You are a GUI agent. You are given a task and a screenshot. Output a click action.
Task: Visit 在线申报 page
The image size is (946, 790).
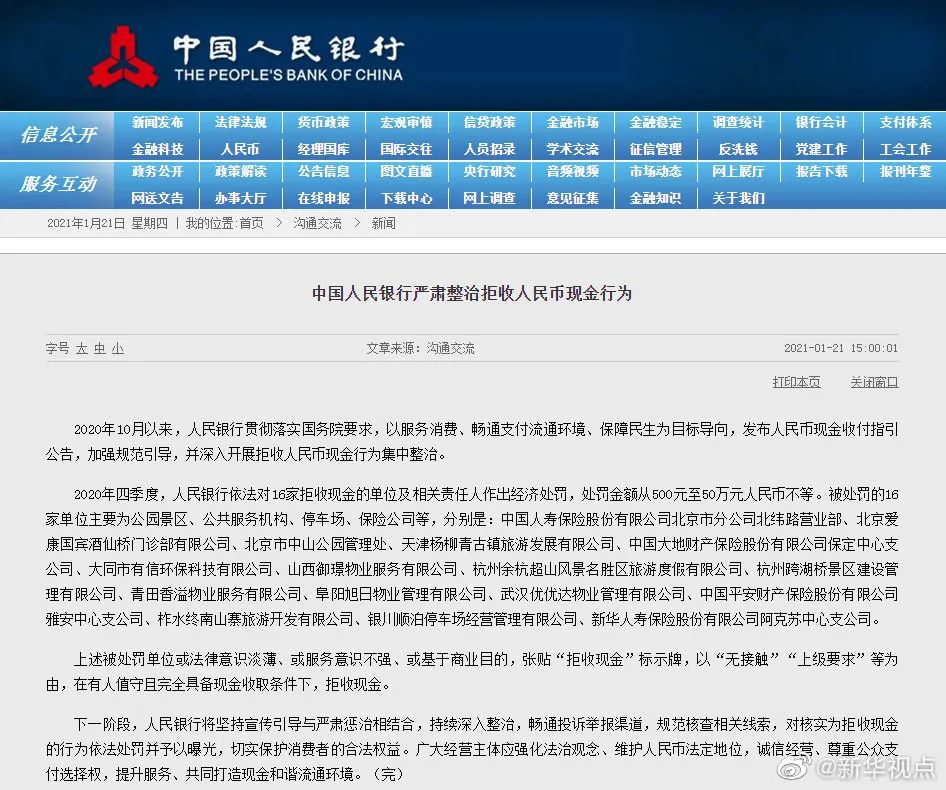tap(323, 198)
